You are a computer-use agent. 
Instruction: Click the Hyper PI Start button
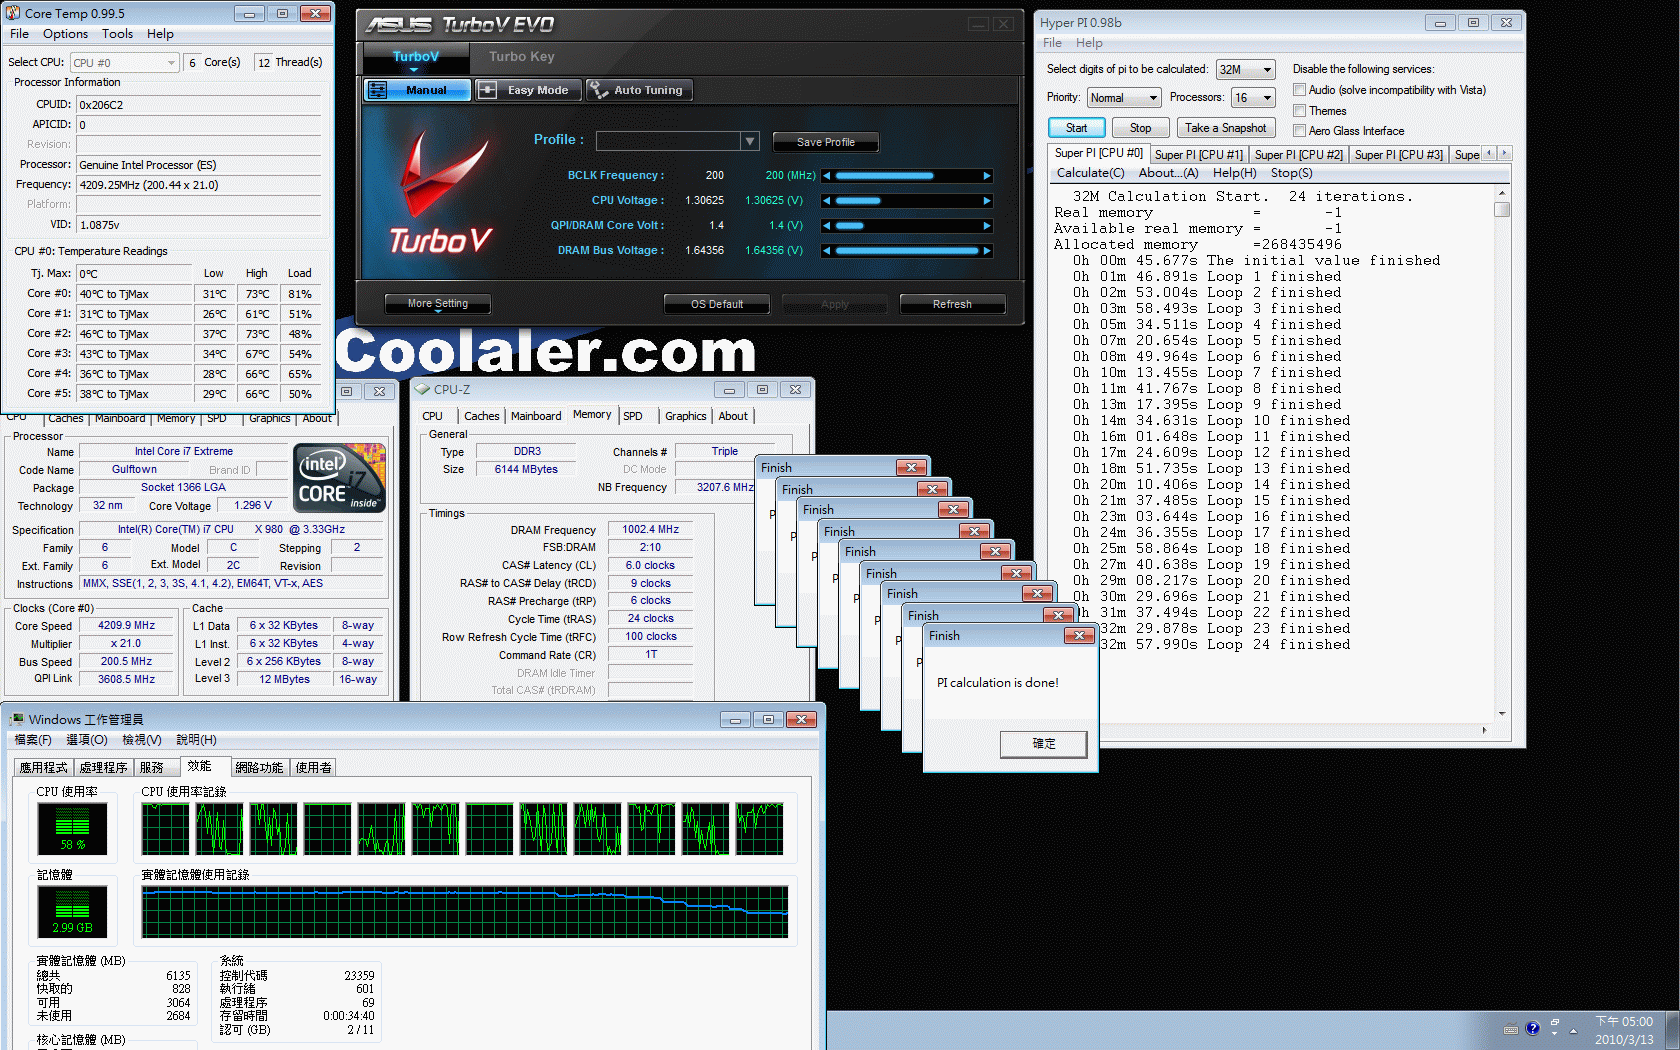click(x=1076, y=128)
